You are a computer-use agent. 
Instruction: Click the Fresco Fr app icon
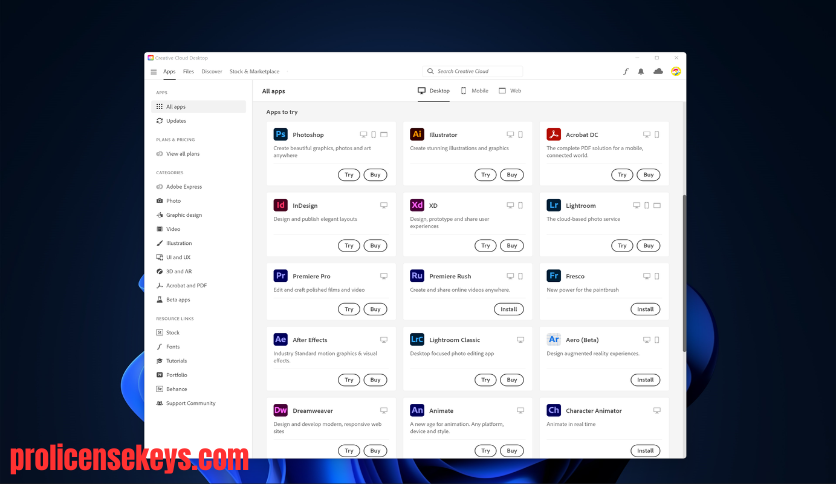(553, 276)
